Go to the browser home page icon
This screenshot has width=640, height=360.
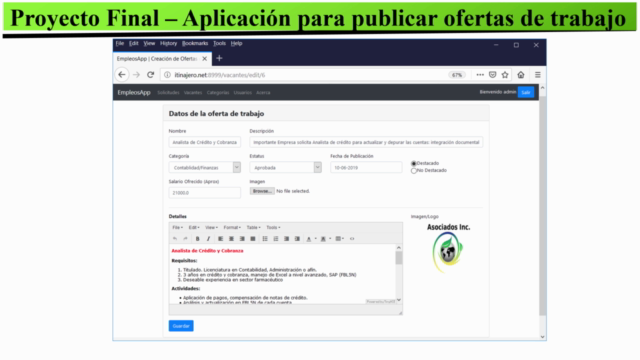521,75
